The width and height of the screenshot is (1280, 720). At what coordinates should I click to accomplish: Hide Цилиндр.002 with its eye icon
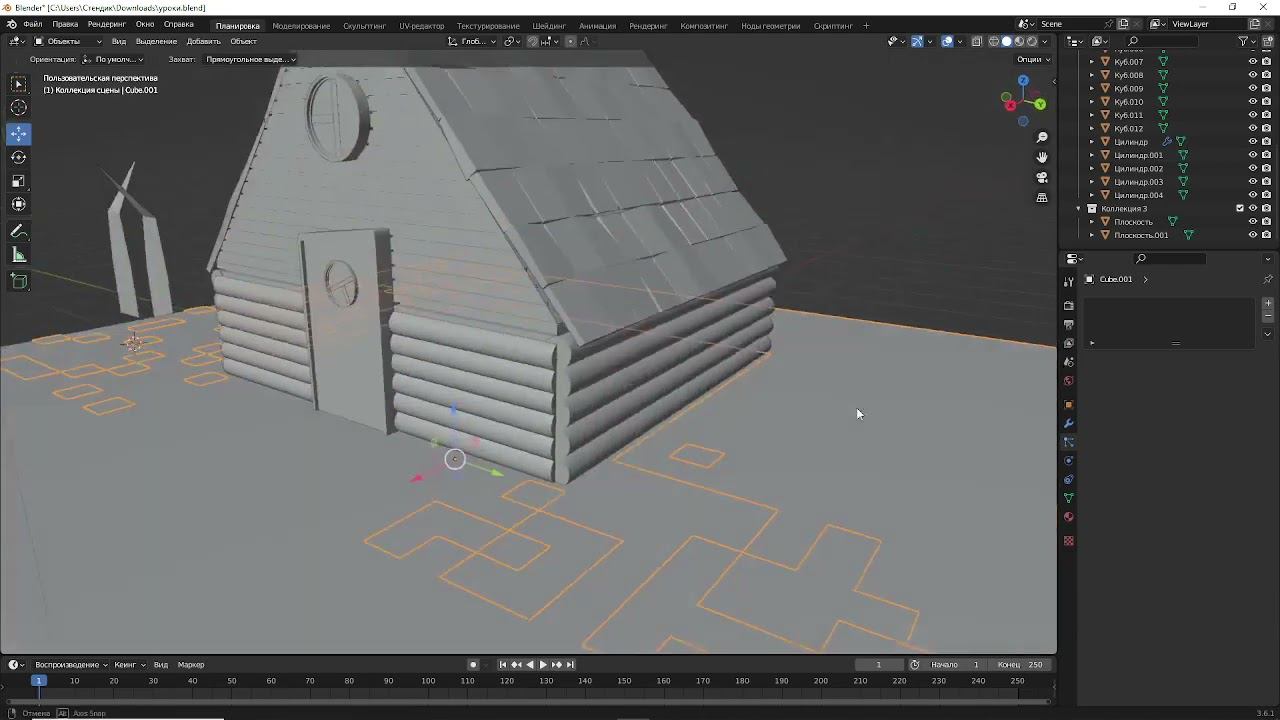(x=1253, y=169)
